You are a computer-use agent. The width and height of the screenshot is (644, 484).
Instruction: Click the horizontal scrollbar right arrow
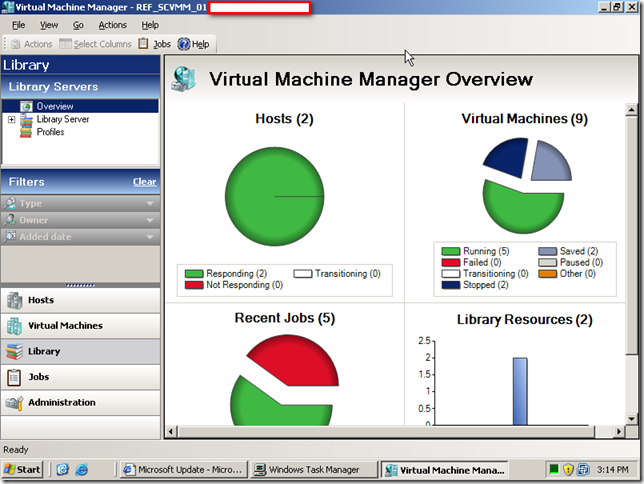619,431
